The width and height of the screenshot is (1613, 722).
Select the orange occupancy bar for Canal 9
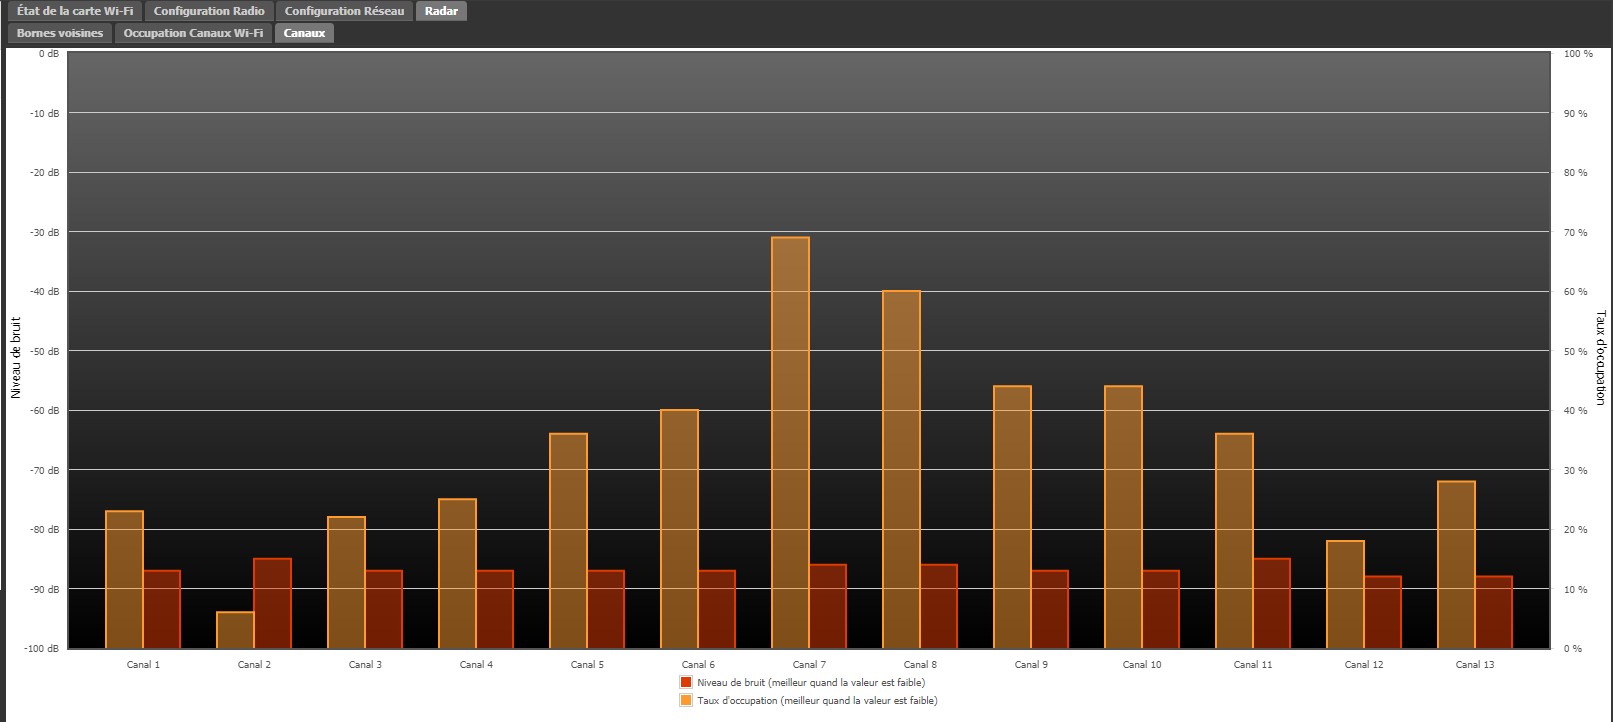1013,517
